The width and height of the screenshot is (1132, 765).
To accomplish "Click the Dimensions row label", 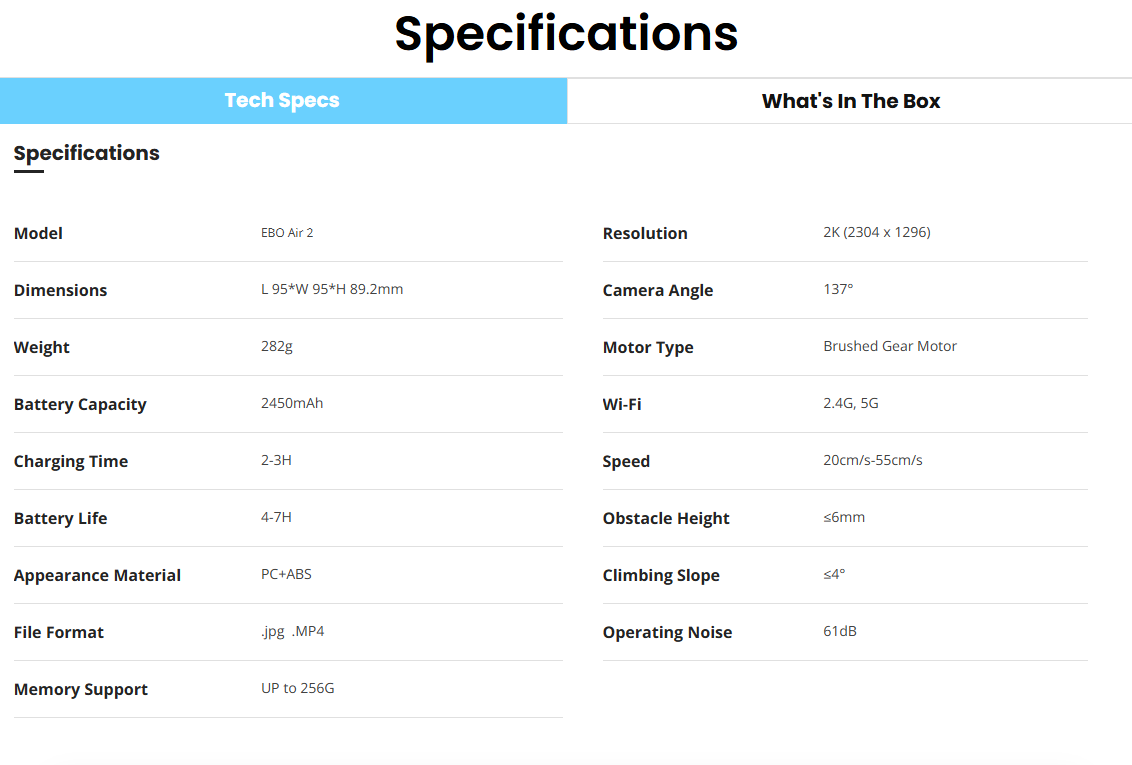I will pos(61,290).
